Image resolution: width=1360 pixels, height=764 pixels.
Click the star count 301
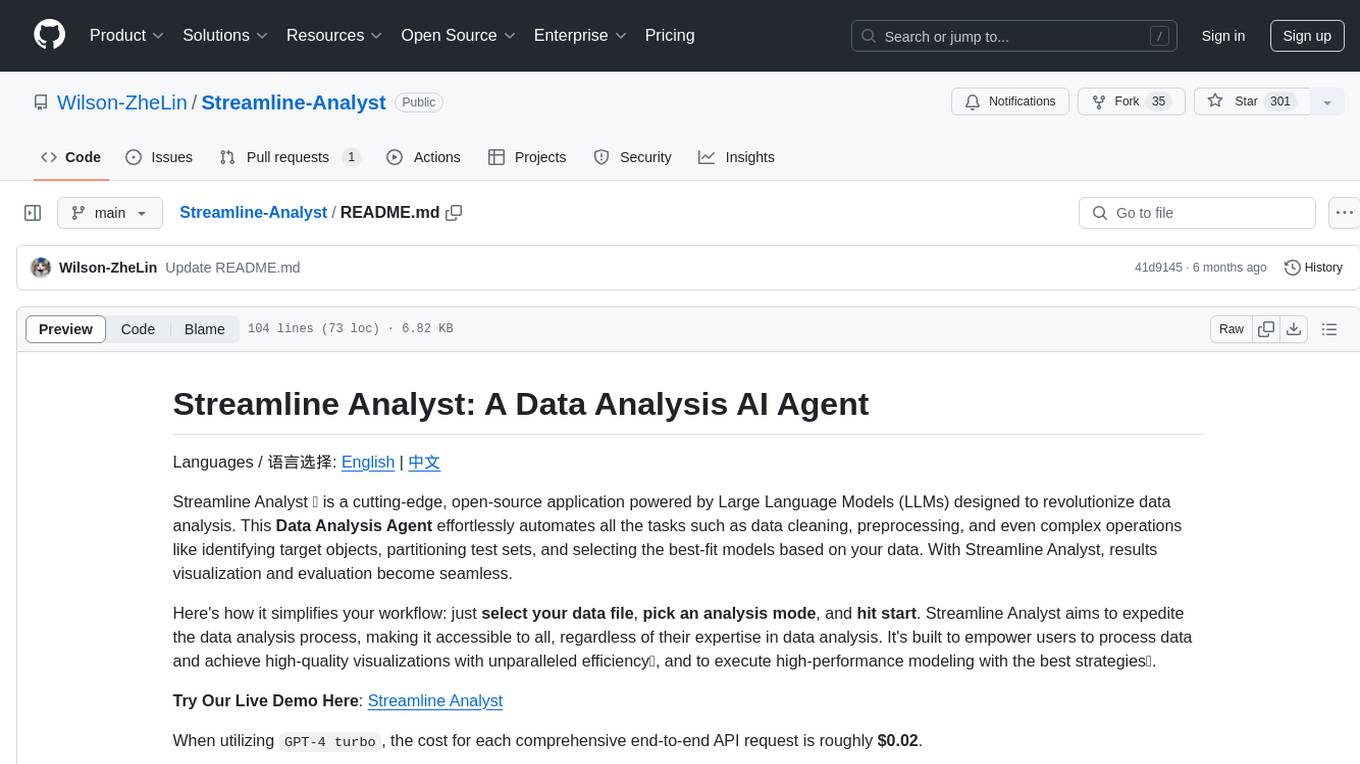(1280, 102)
